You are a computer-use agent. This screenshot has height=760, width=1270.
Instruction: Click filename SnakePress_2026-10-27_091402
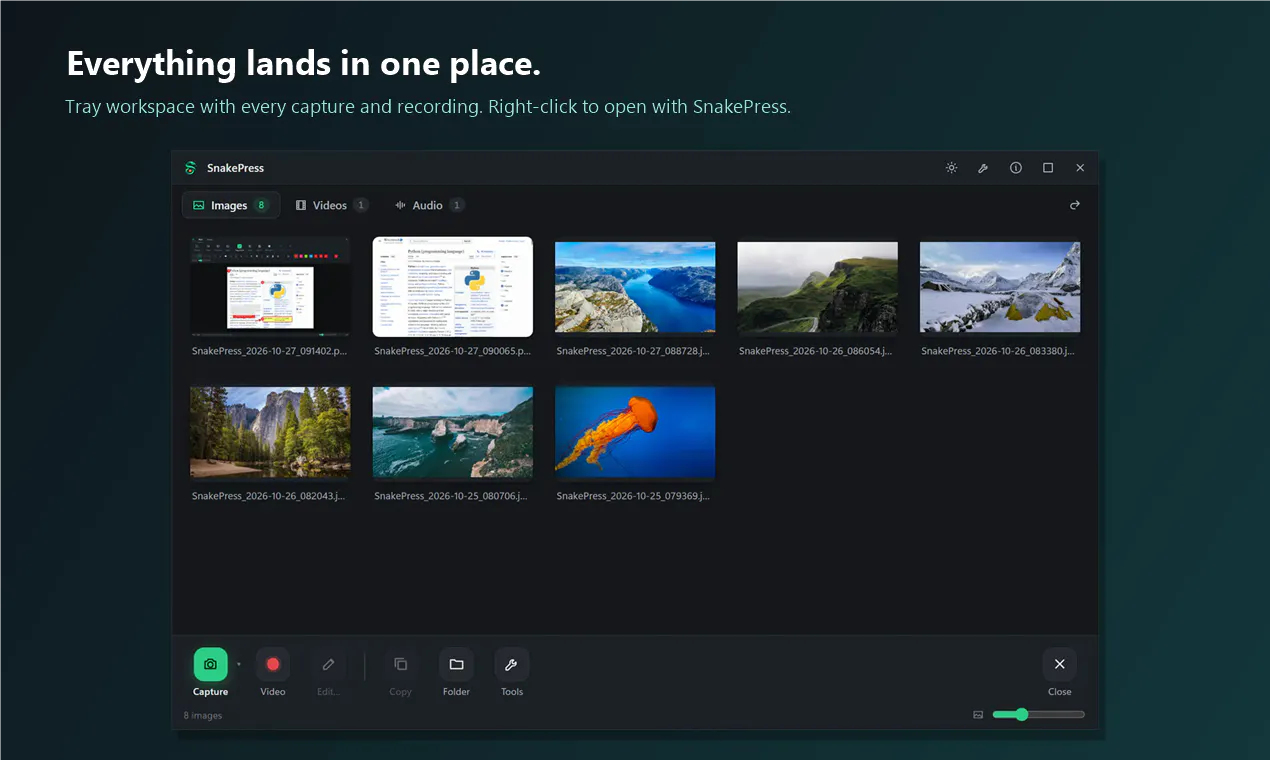click(x=270, y=351)
